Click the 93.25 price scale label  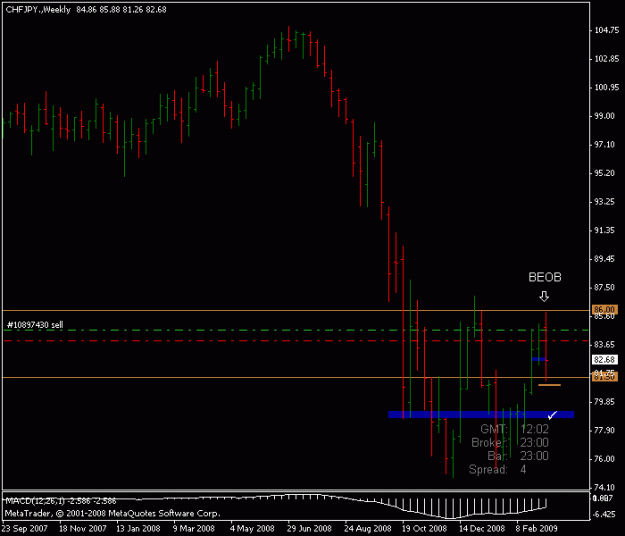pyautogui.click(x=604, y=202)
